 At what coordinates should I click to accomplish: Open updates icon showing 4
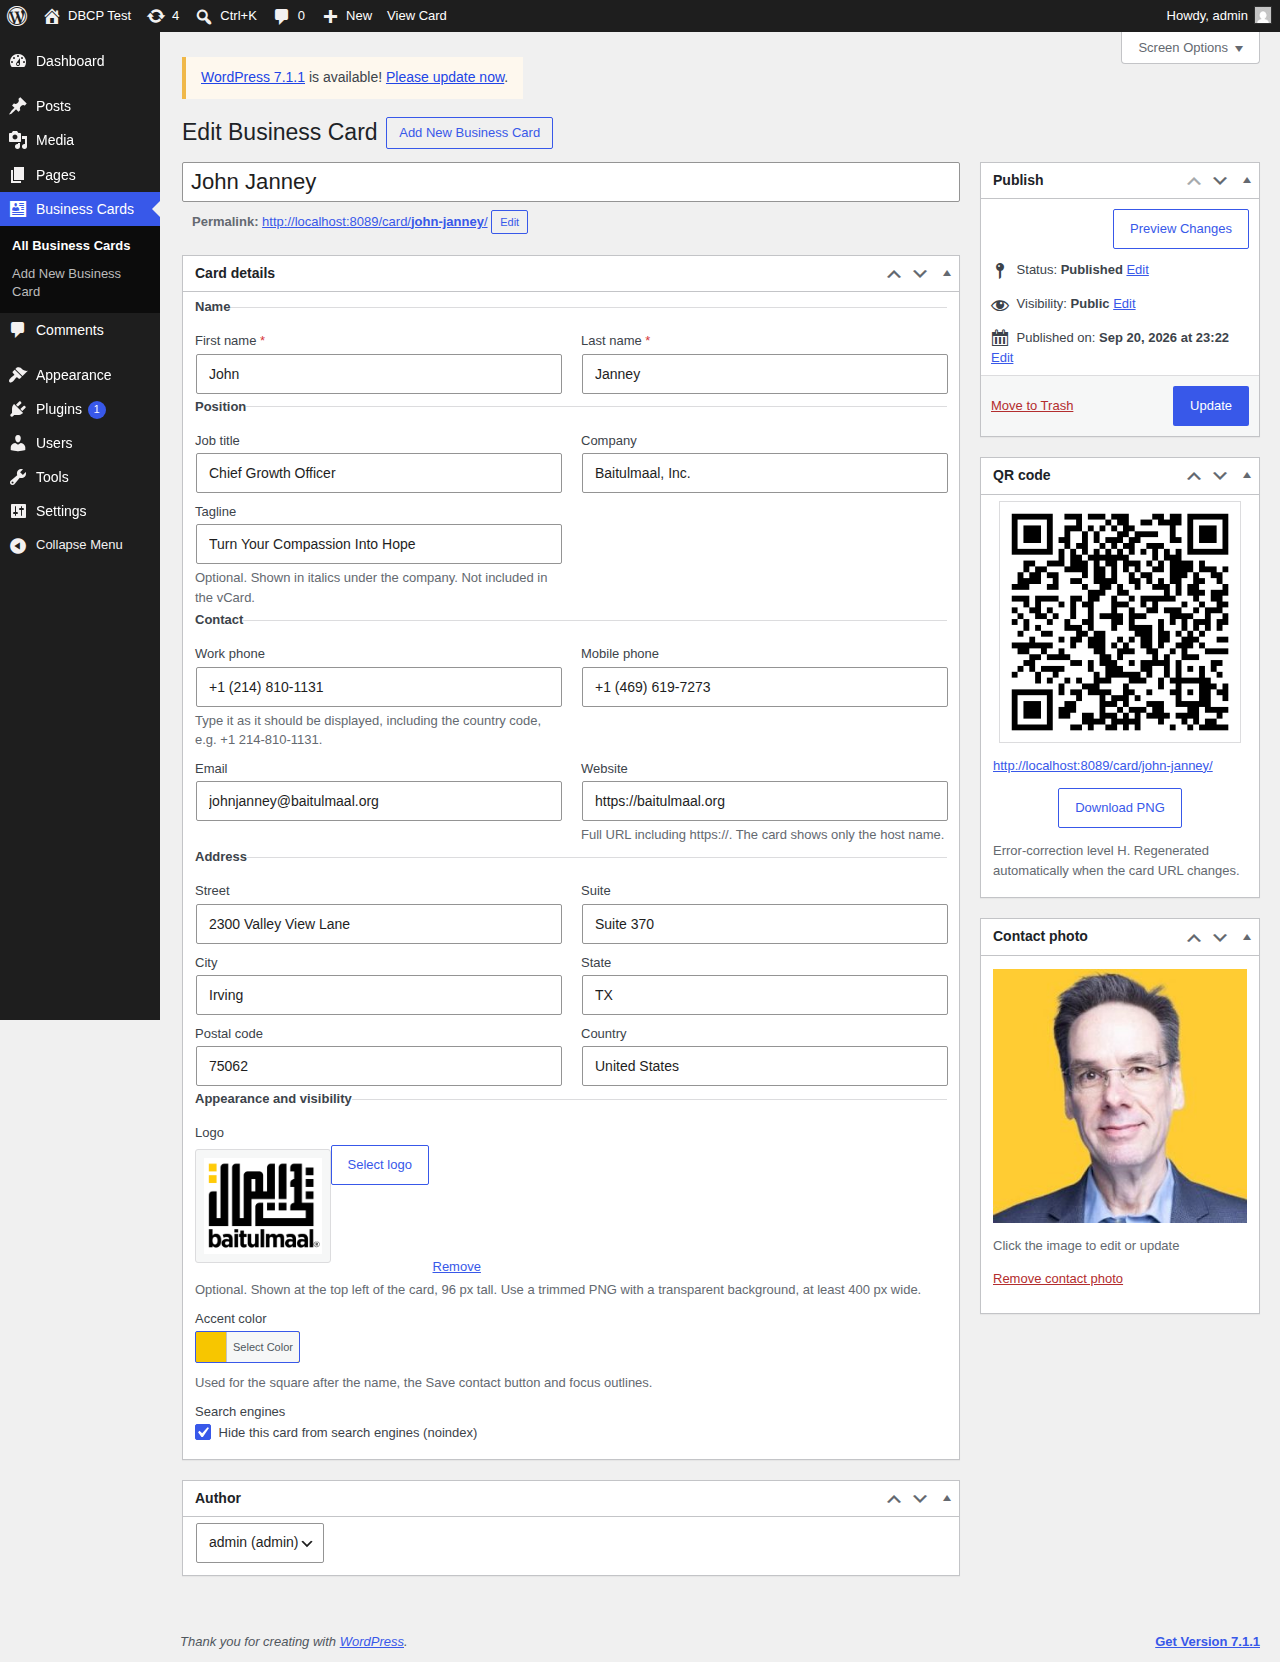pyautogui.click(x=156, y=16)
